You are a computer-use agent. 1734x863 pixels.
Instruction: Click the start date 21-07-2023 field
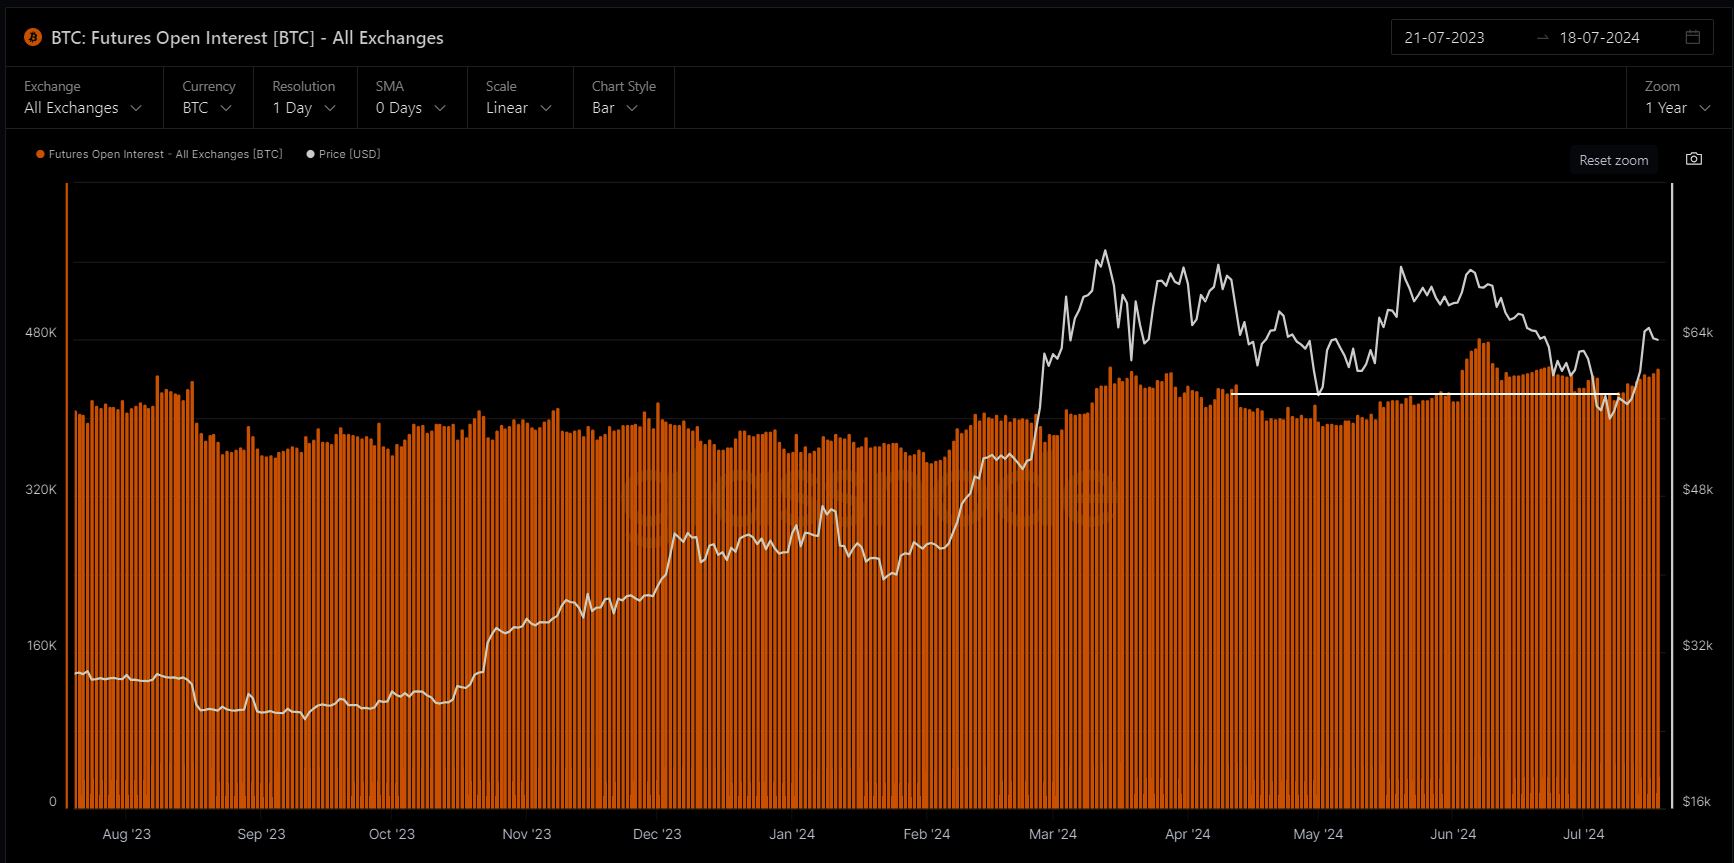coord(1444,38)
